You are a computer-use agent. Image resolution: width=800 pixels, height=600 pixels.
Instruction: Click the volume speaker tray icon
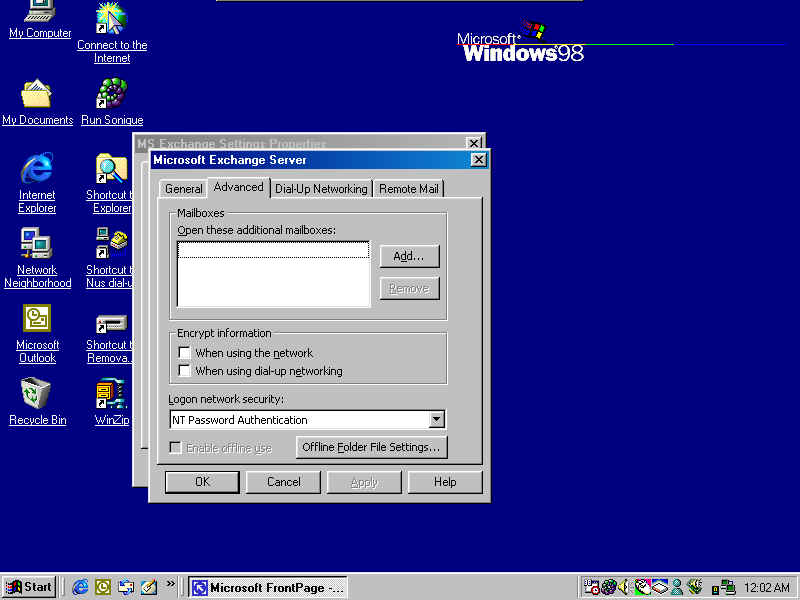point(623,587)
